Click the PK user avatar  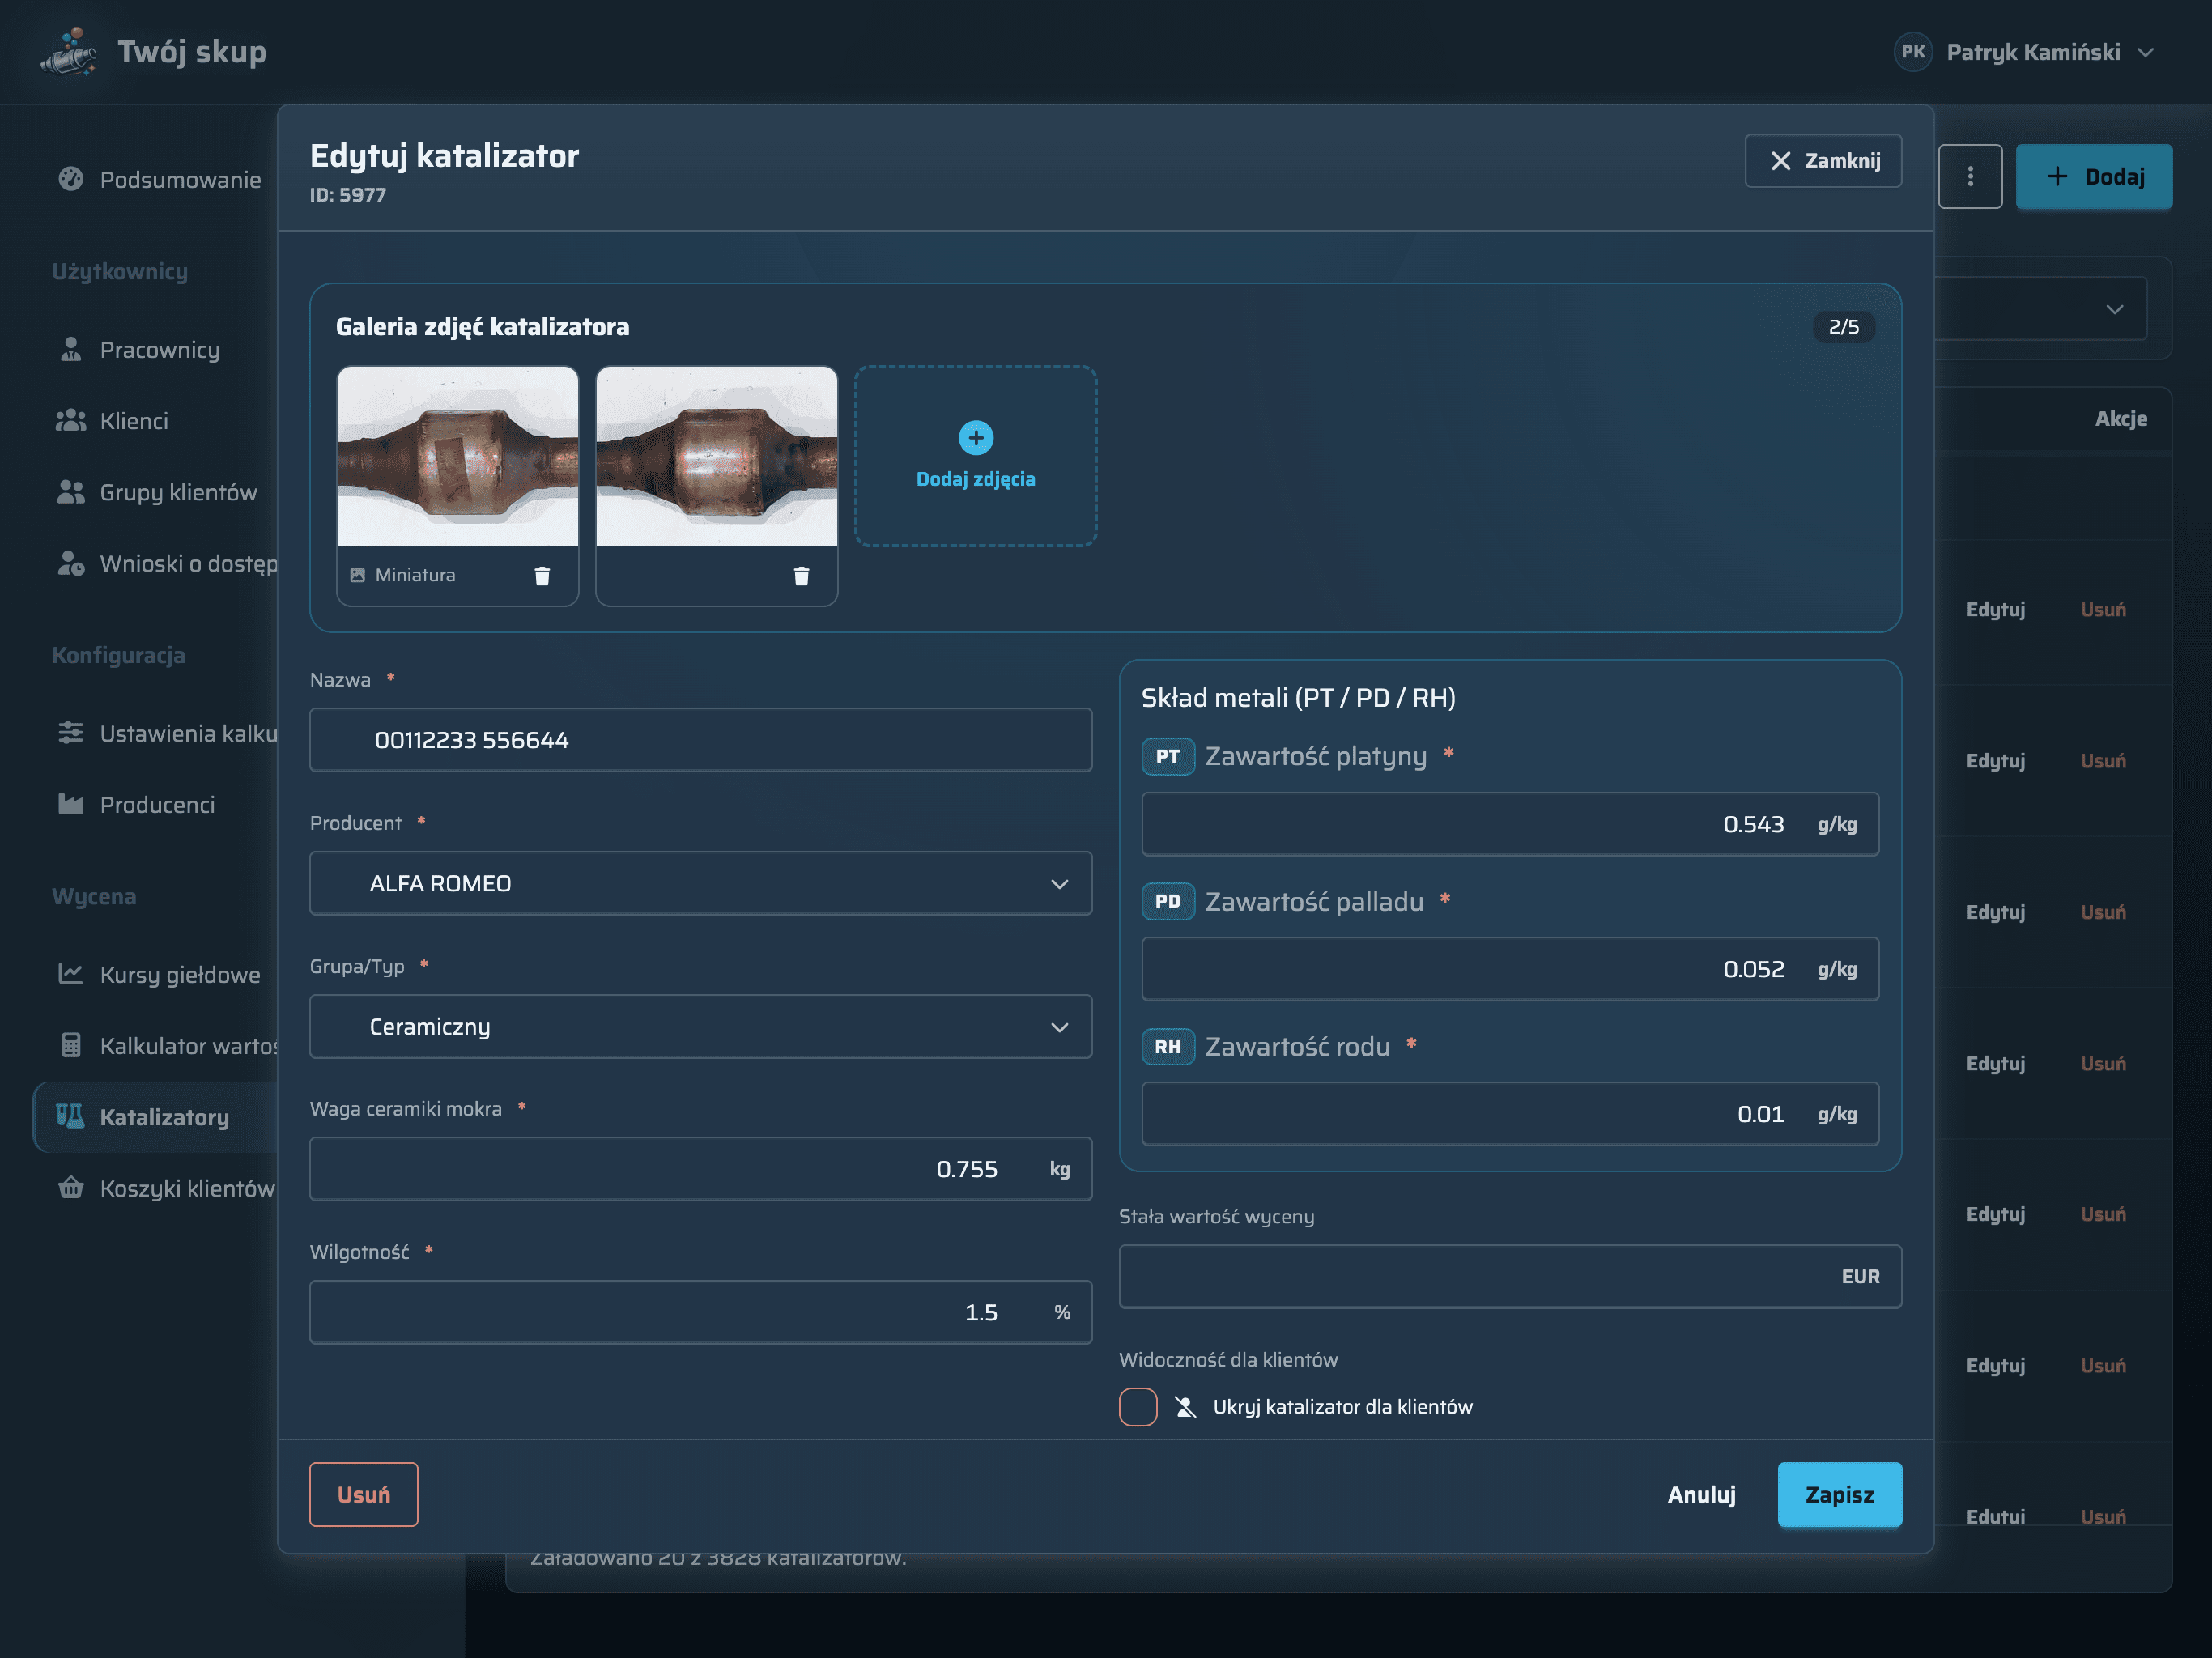(1913, 52)
